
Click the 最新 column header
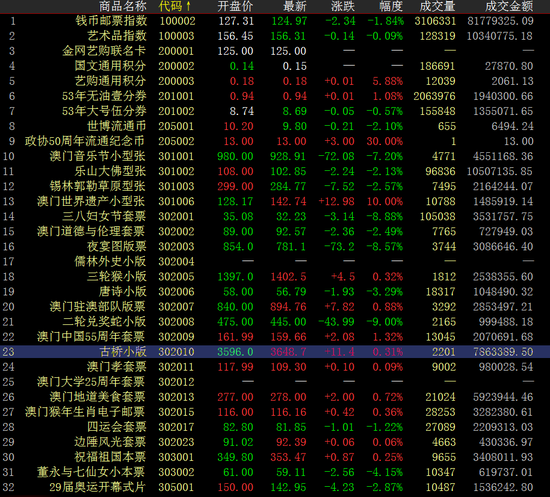pyautogui.click(x=295, y=6)
